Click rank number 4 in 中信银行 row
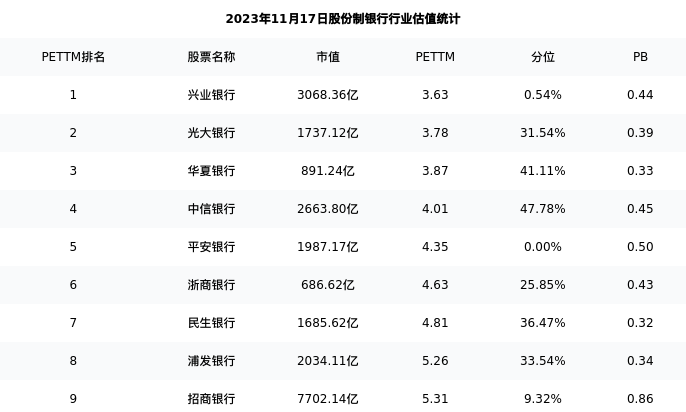This screenshot has height=412, width=686. [73, 209]
